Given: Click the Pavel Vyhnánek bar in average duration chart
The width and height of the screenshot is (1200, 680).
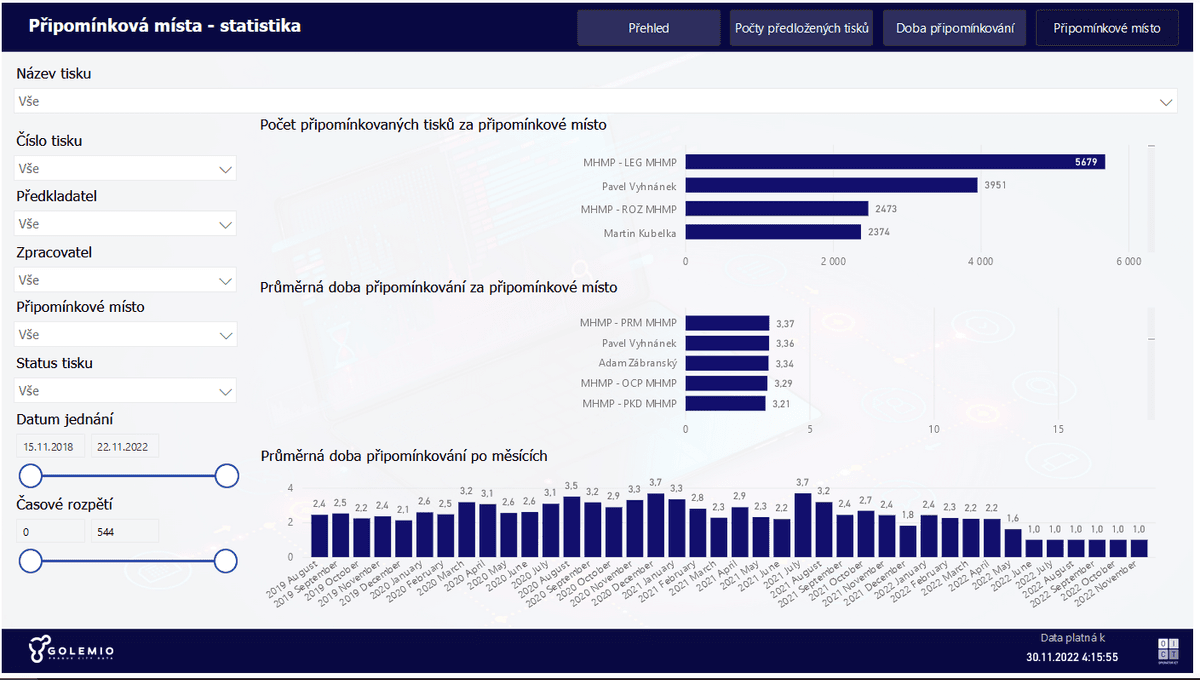Looking at the screenshot, I should (x=725, y=343).
